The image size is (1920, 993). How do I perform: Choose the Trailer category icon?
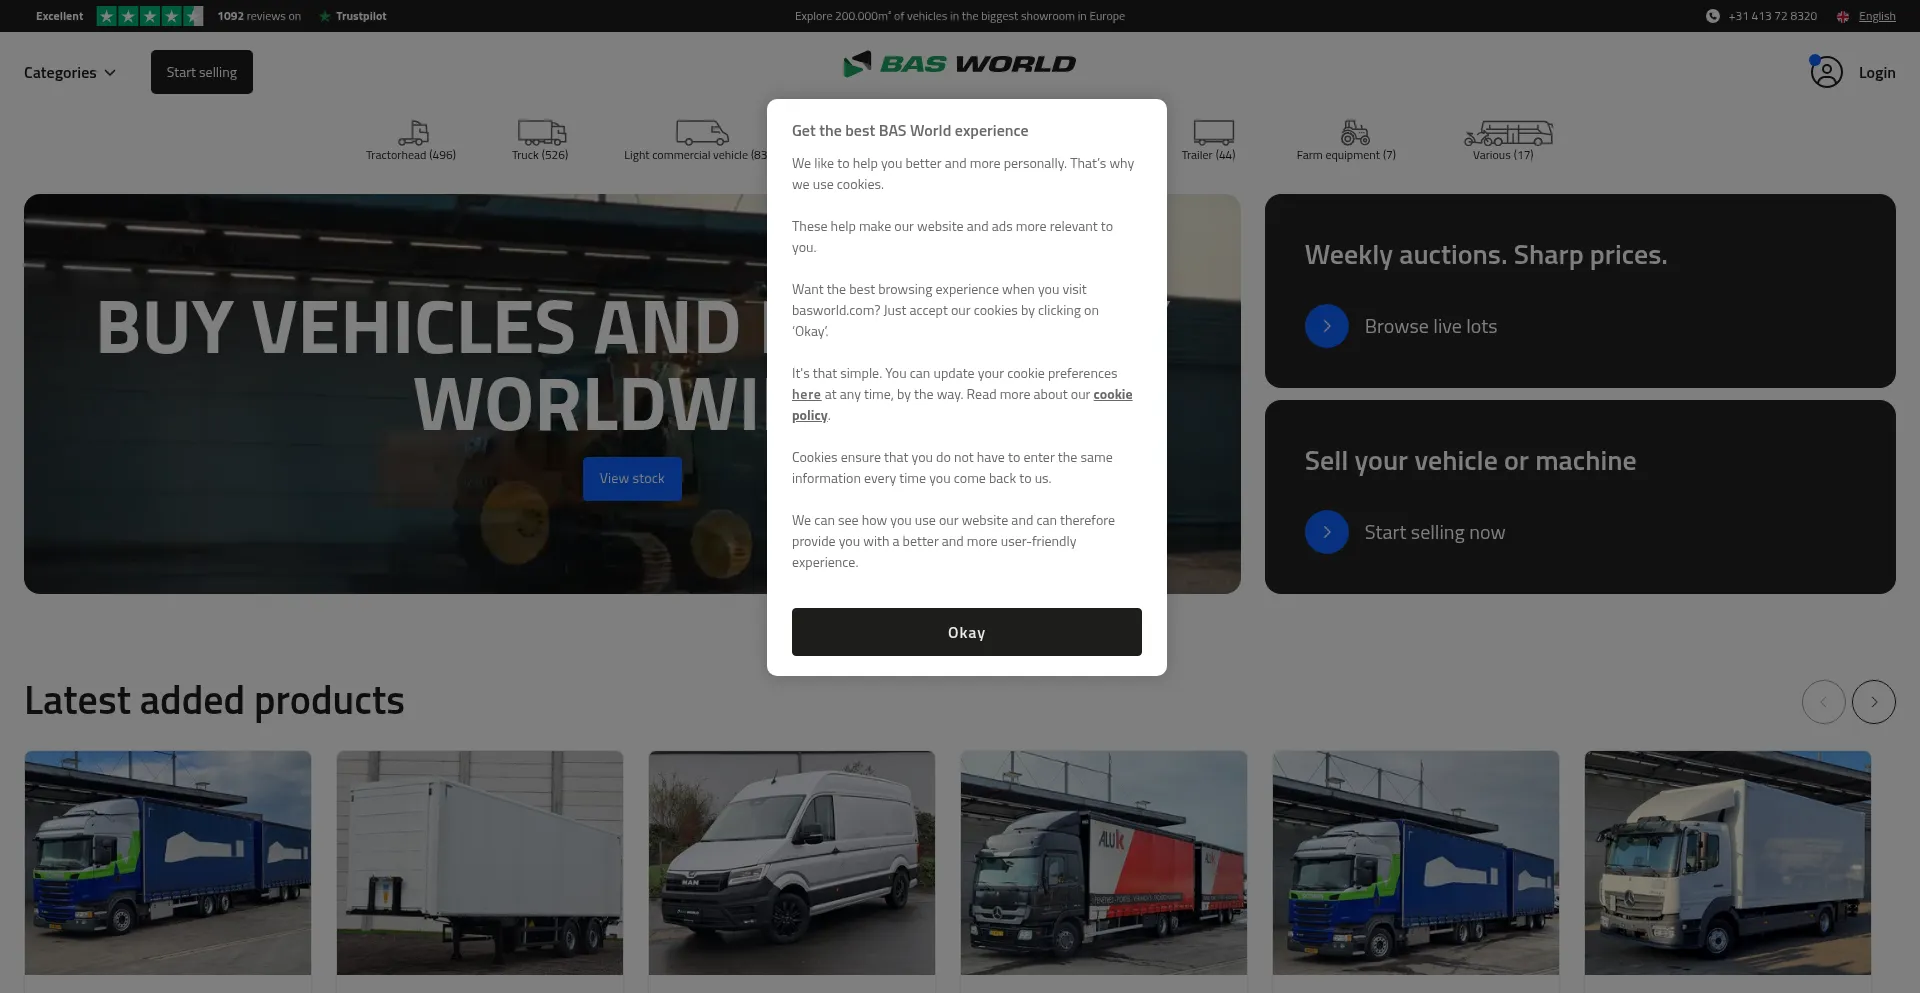[1212, 133]
